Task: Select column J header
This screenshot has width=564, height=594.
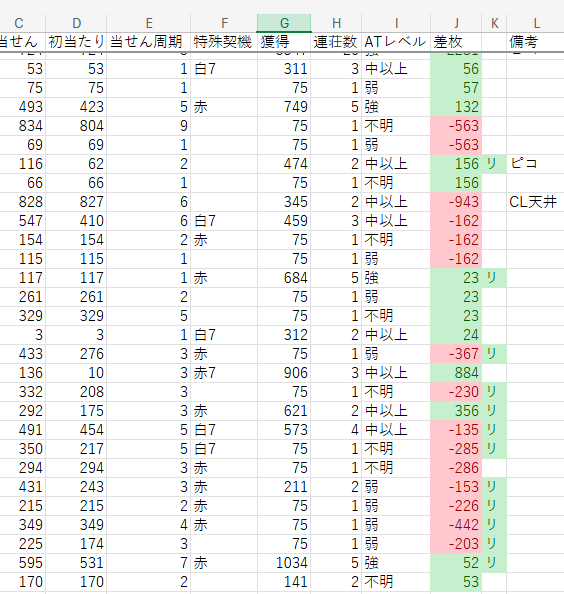Action: point(456,23)
